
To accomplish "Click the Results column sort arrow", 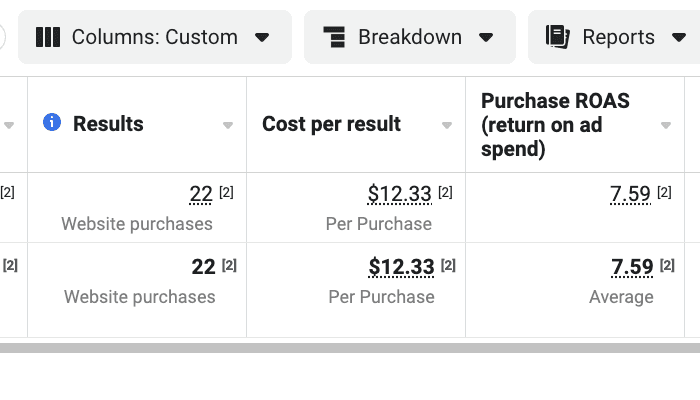I will (228, 125).
